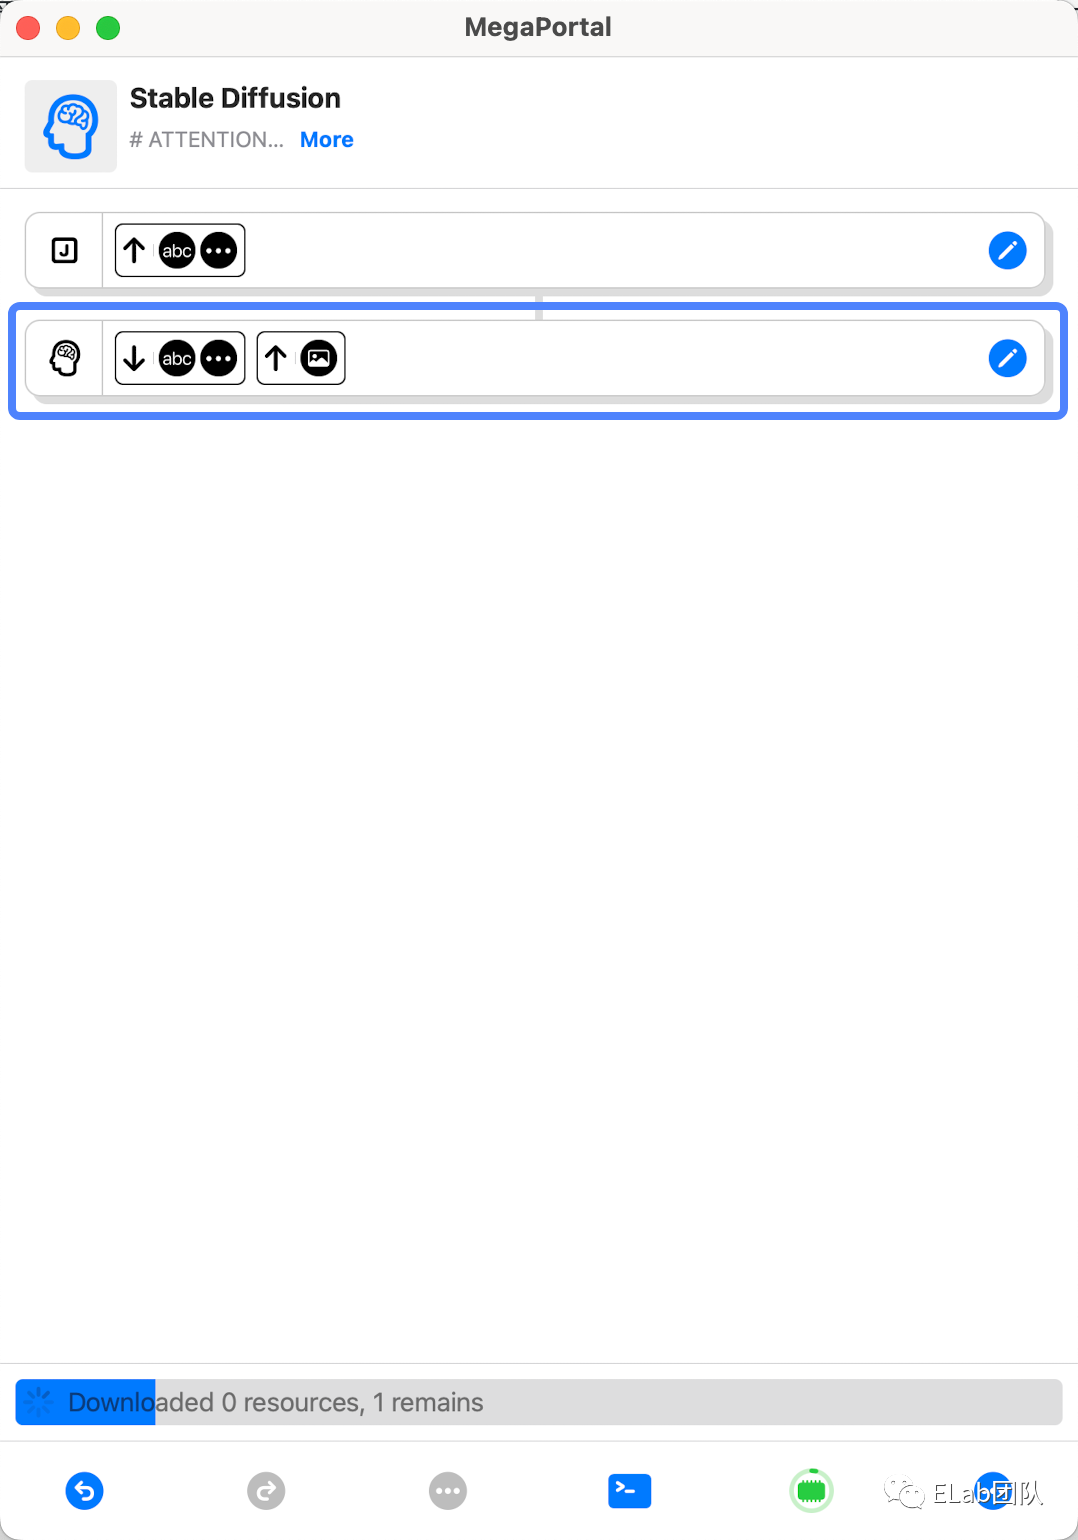Click the greyed redo arrow button
Viewport: 1078px width, 1540px height.
coord(266,1491)
